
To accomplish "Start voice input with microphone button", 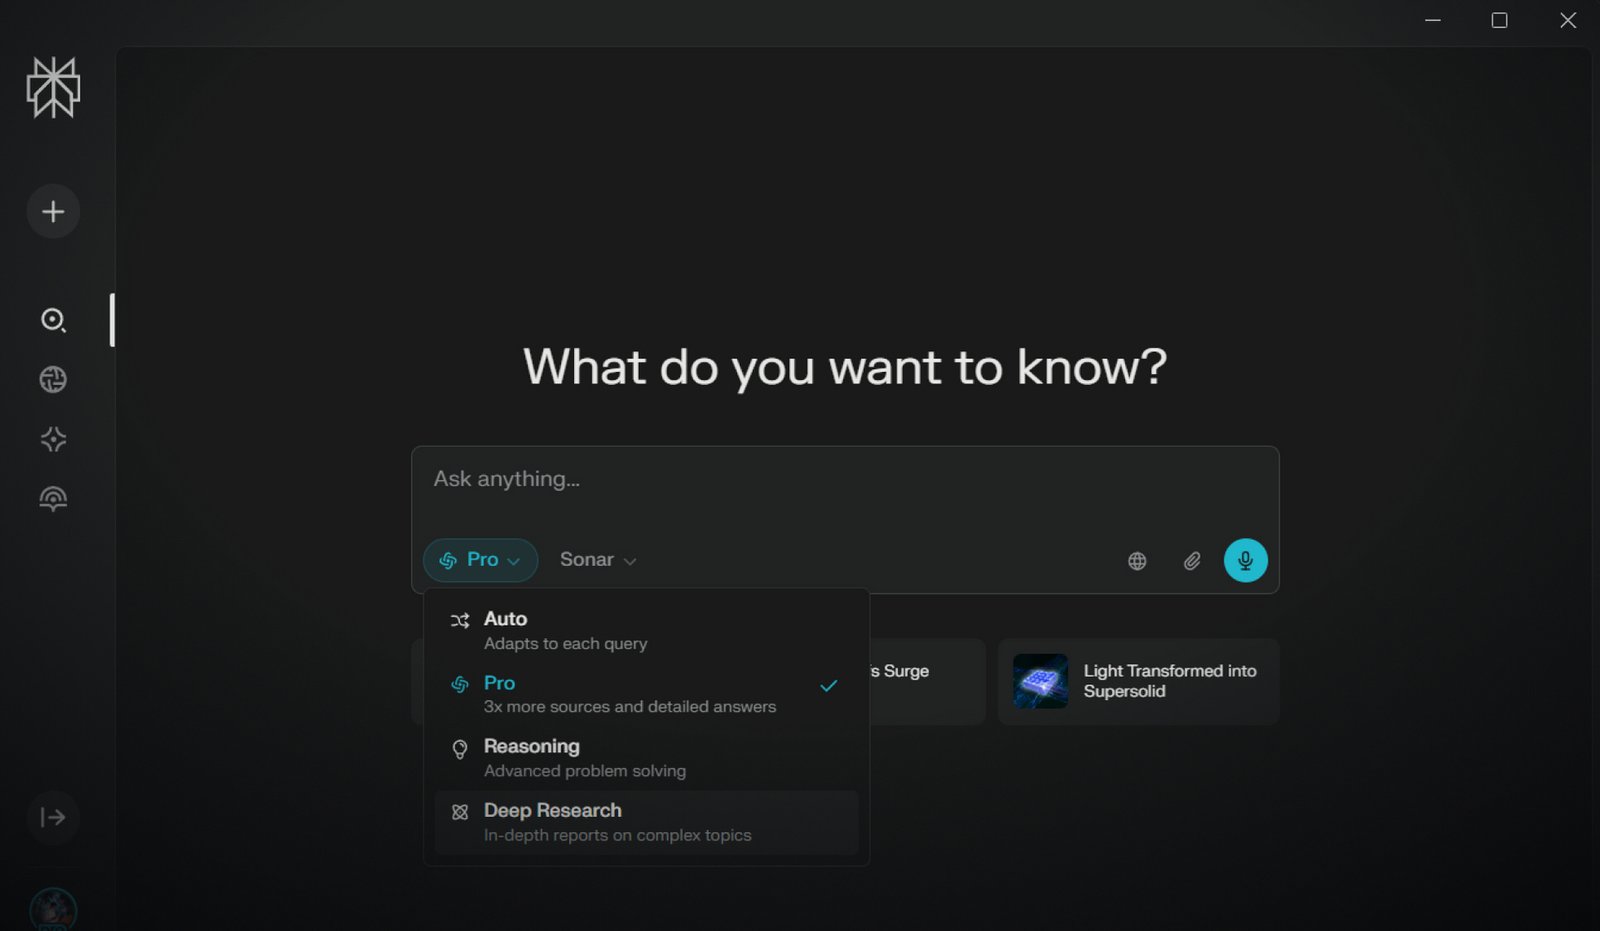I will coord(1245,560).
